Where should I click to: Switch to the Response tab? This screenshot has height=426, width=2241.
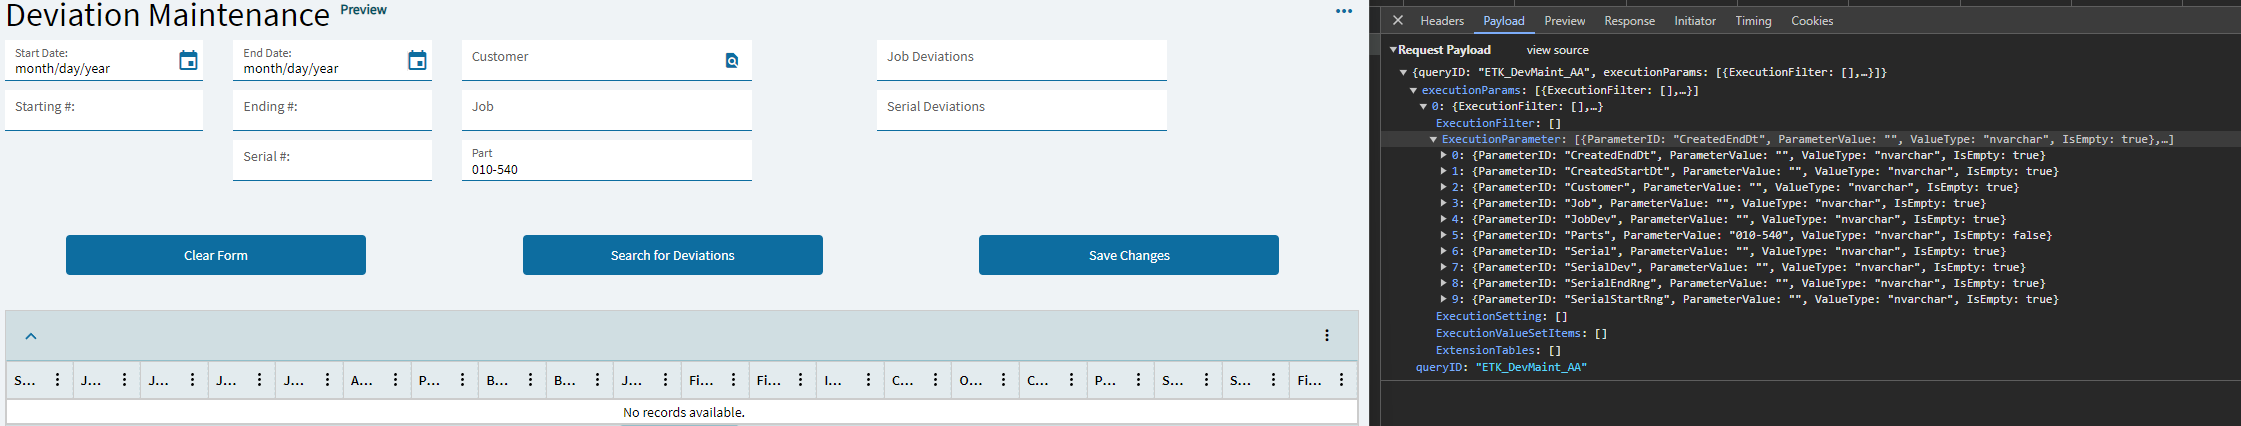[1629, 21]
